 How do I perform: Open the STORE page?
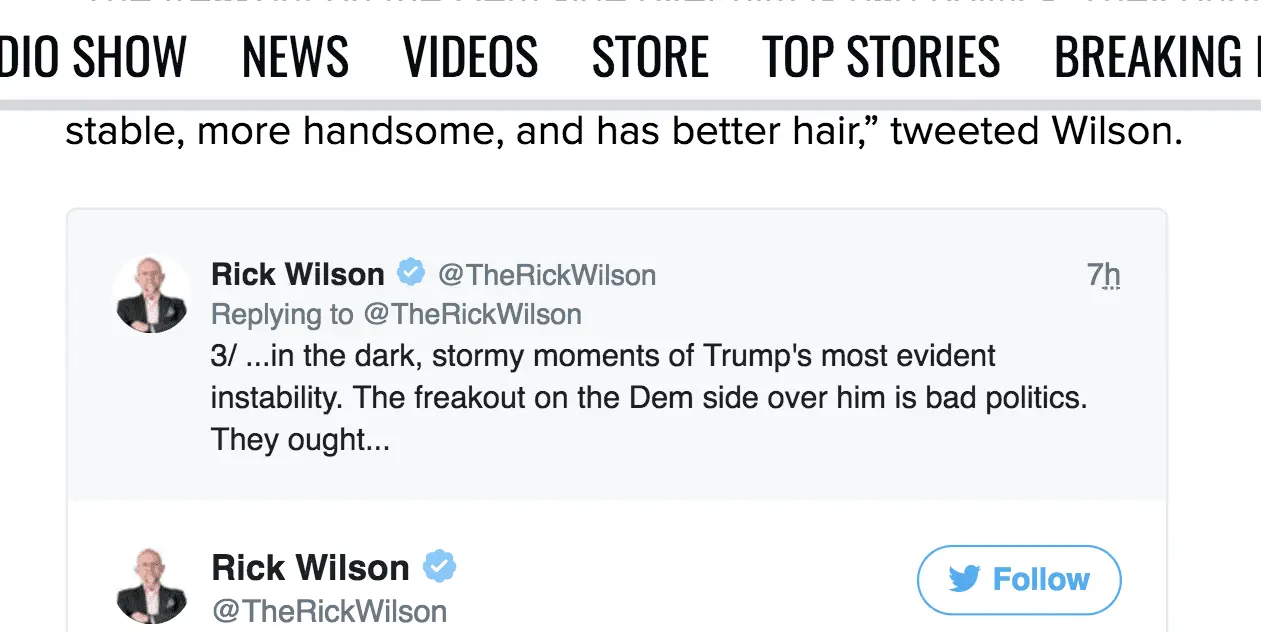click(x=650, y=57)
